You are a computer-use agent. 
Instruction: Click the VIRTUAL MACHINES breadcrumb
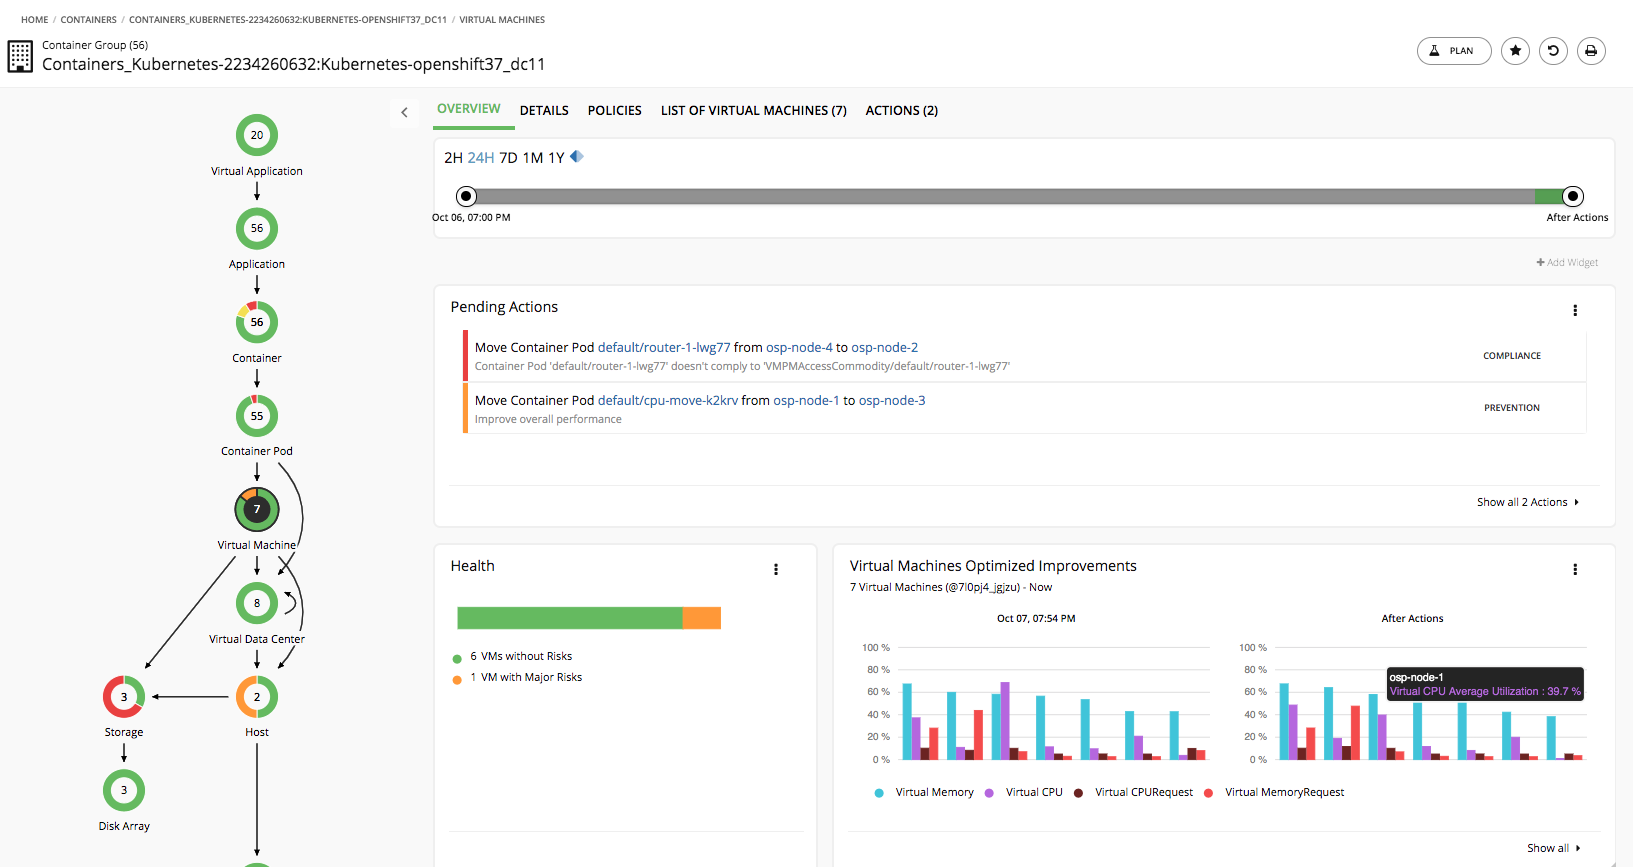pyautogui.click(x=502, y=20)
